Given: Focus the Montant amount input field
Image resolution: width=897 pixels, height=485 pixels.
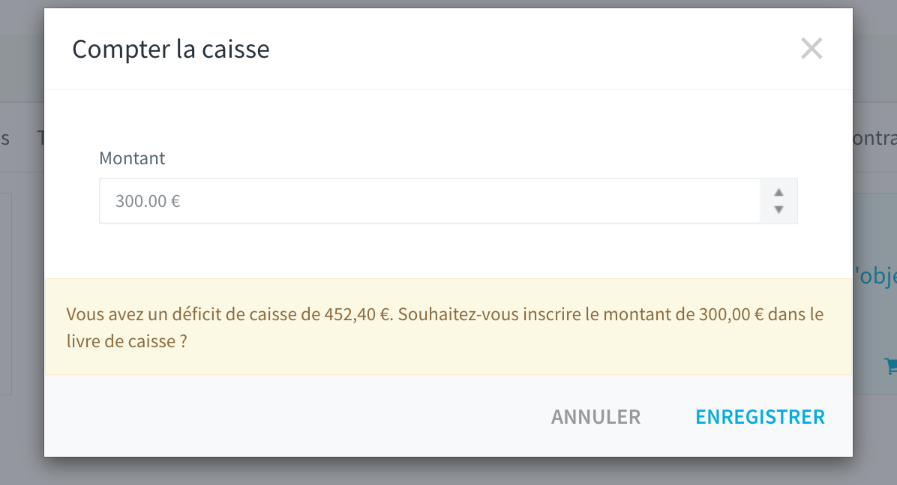Looking at the screenshot, I should 430,201.
